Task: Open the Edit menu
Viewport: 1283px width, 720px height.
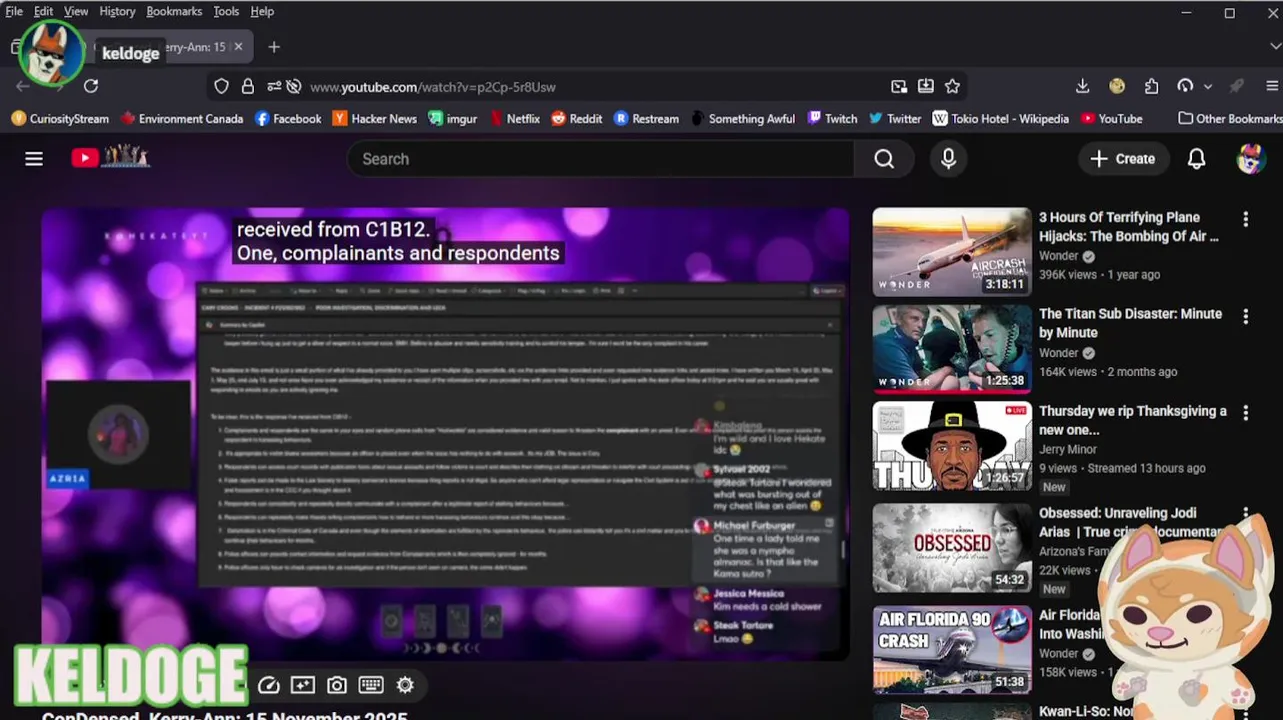Action: (x=44, y=11)
